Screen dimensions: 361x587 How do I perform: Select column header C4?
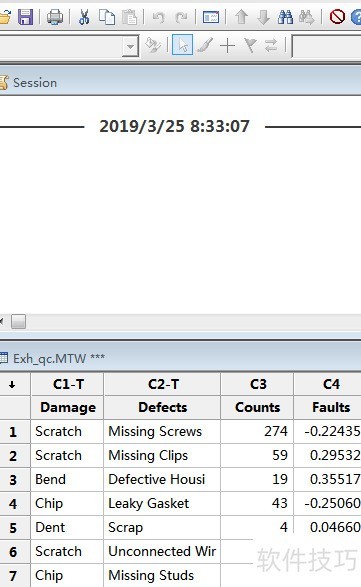pyautogui.click(x=328, y=384)
